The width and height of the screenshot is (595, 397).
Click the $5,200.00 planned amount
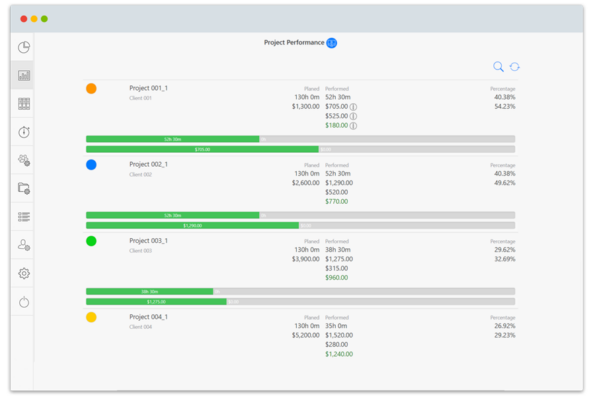coord(305,336)
